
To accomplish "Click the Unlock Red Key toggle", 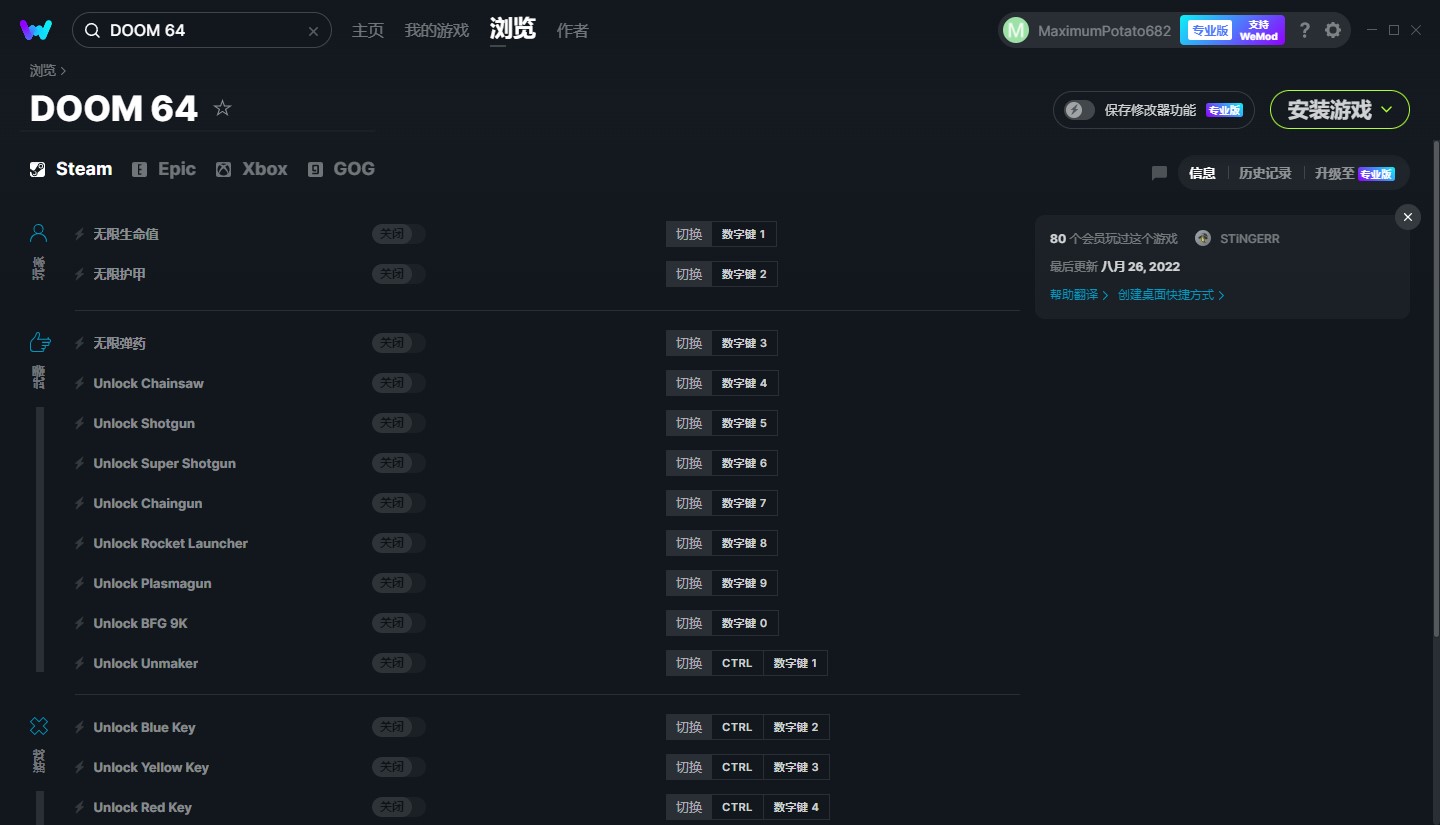I will click(x=398, y=807).
